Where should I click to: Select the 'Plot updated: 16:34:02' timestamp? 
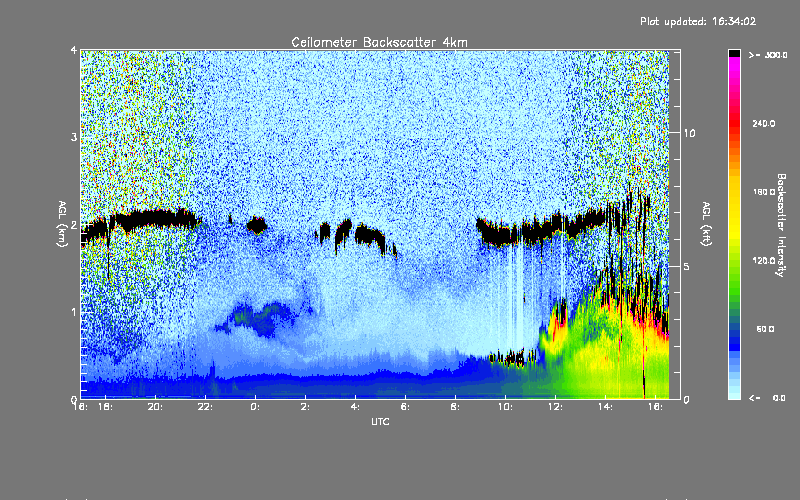(698, 21)
